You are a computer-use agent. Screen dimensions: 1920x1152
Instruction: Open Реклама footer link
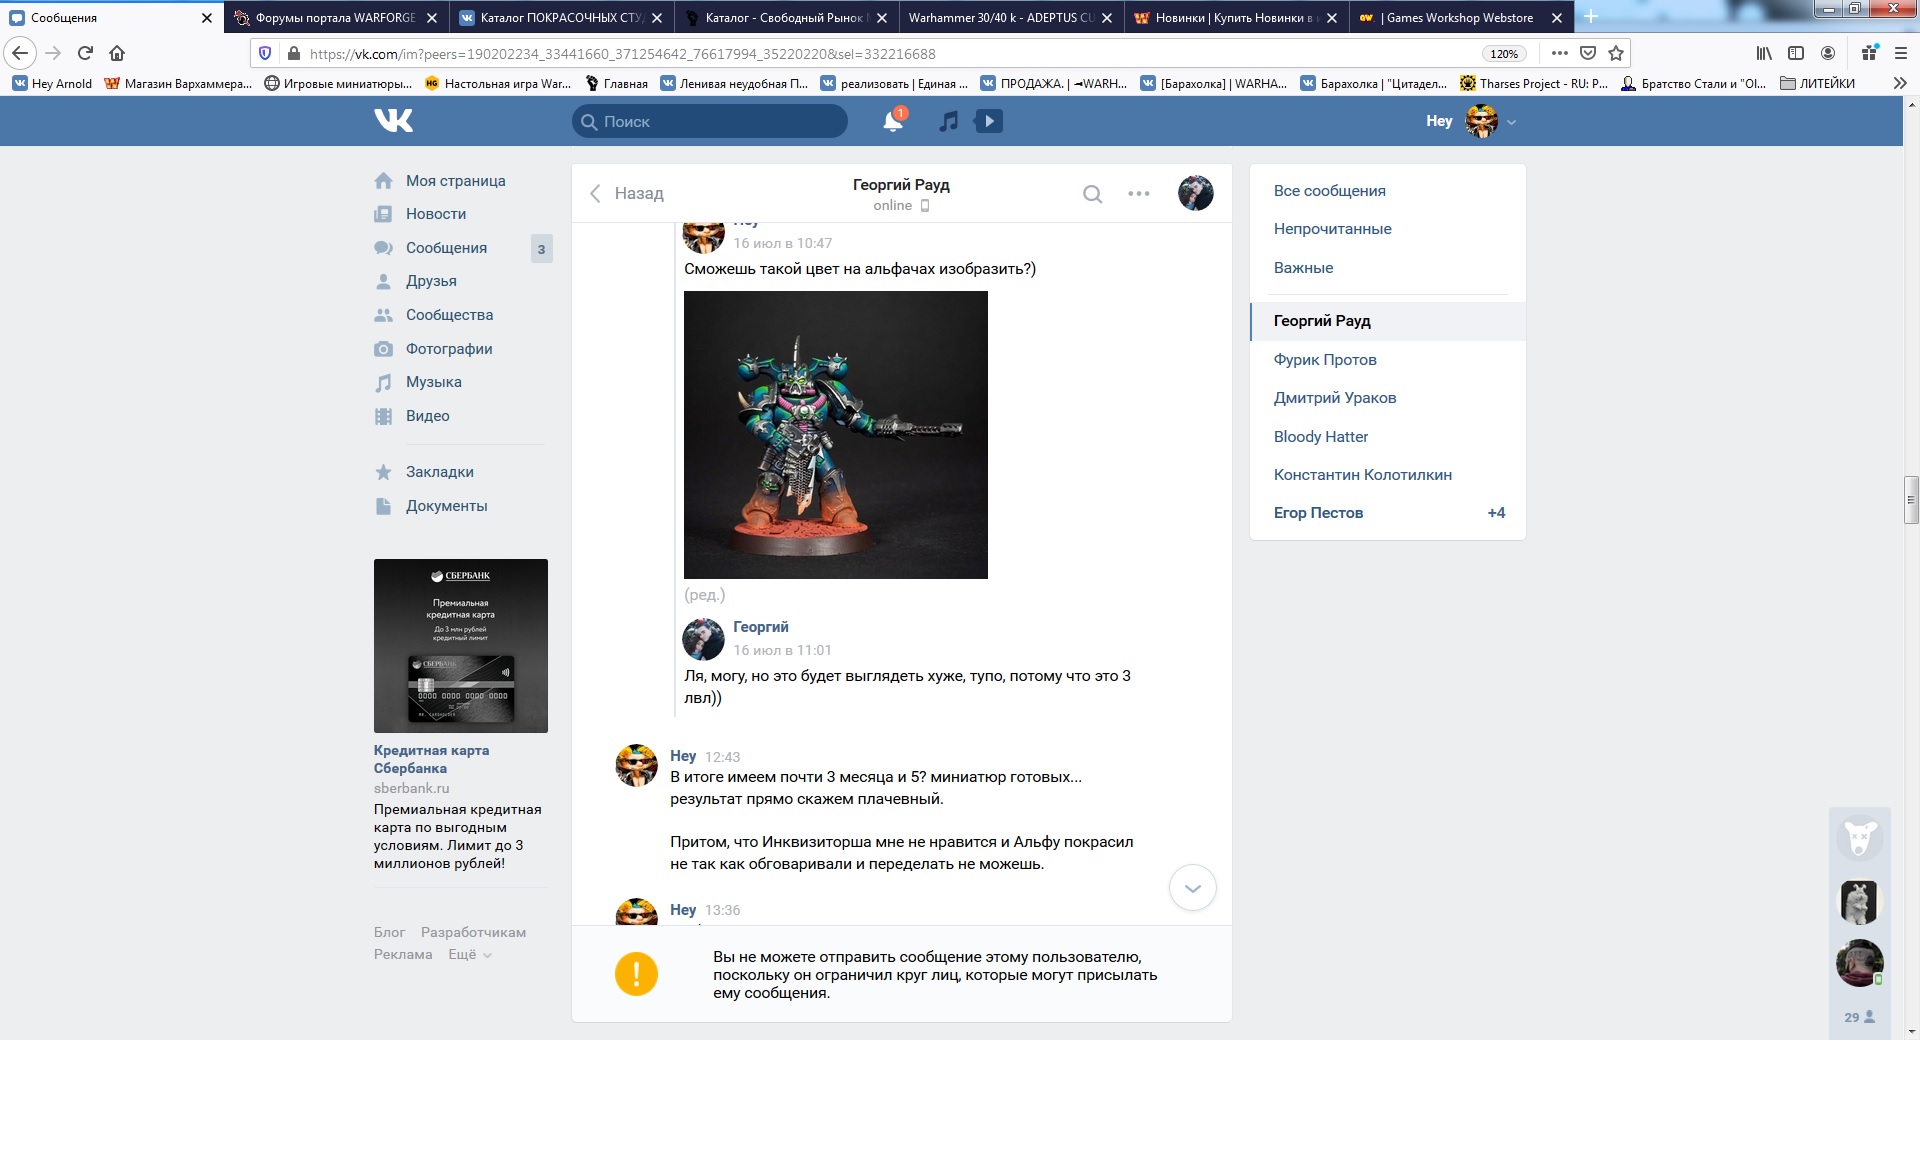pos(403,954)
